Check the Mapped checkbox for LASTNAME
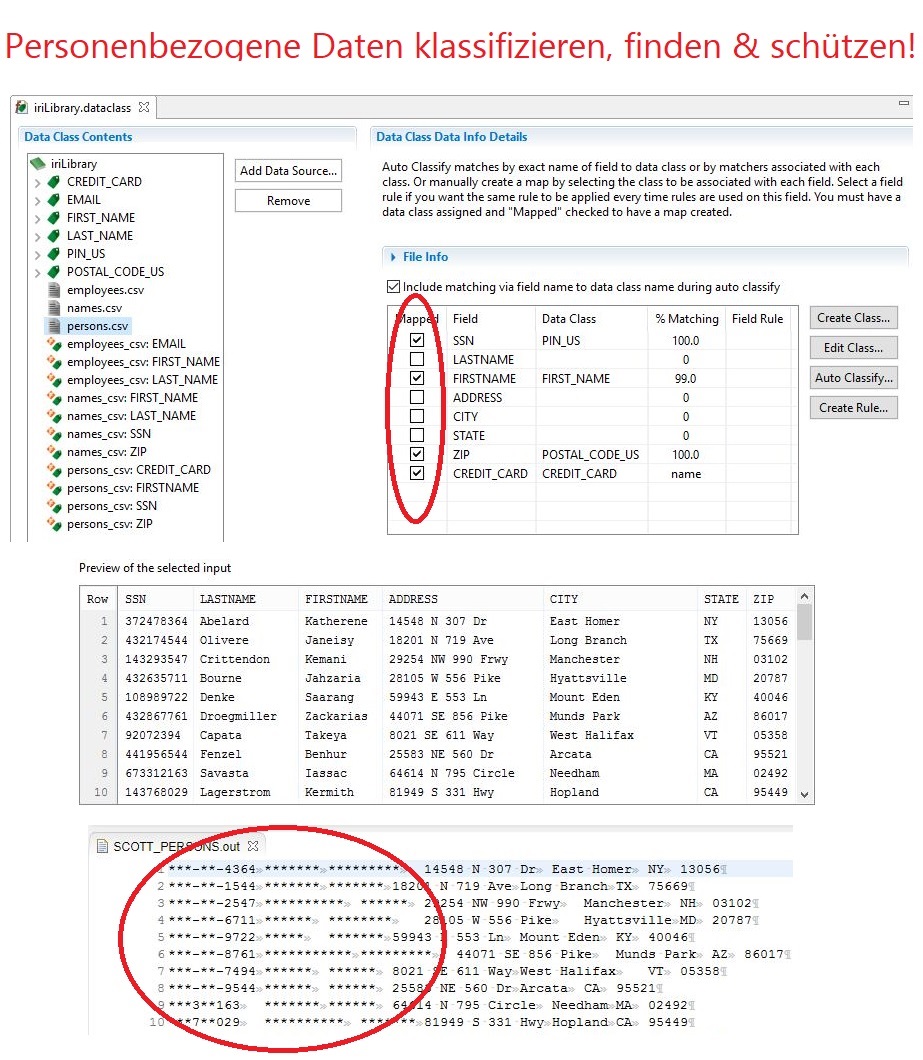This screenshot has width=923, height=1060. tap(417, 360)
